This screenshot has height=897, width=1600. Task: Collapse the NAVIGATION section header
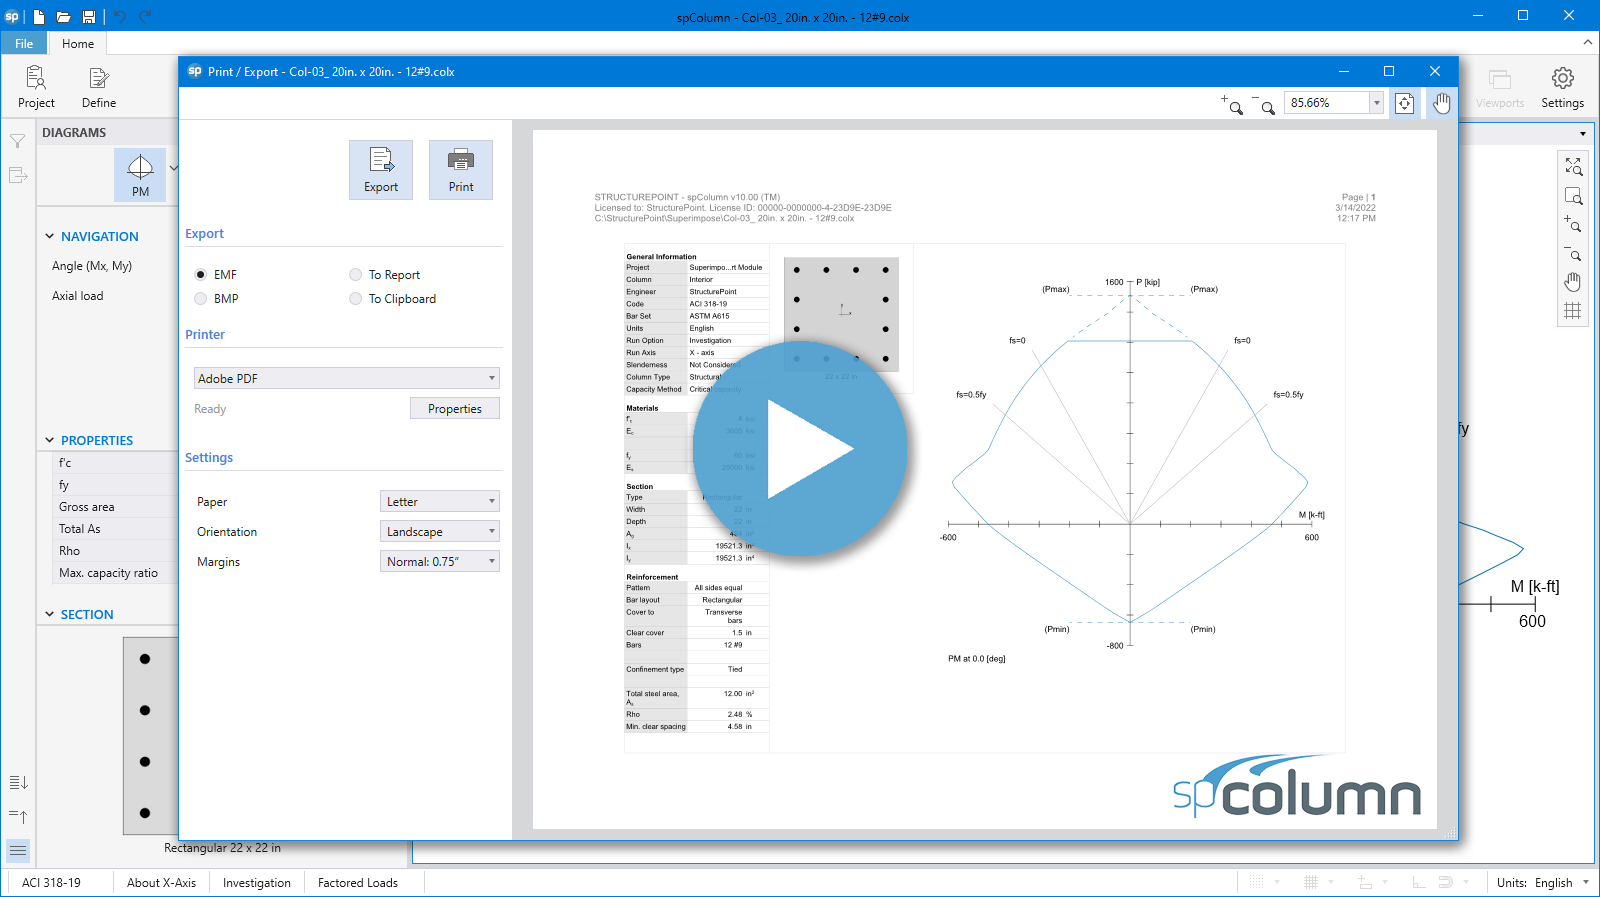(50, 237)
